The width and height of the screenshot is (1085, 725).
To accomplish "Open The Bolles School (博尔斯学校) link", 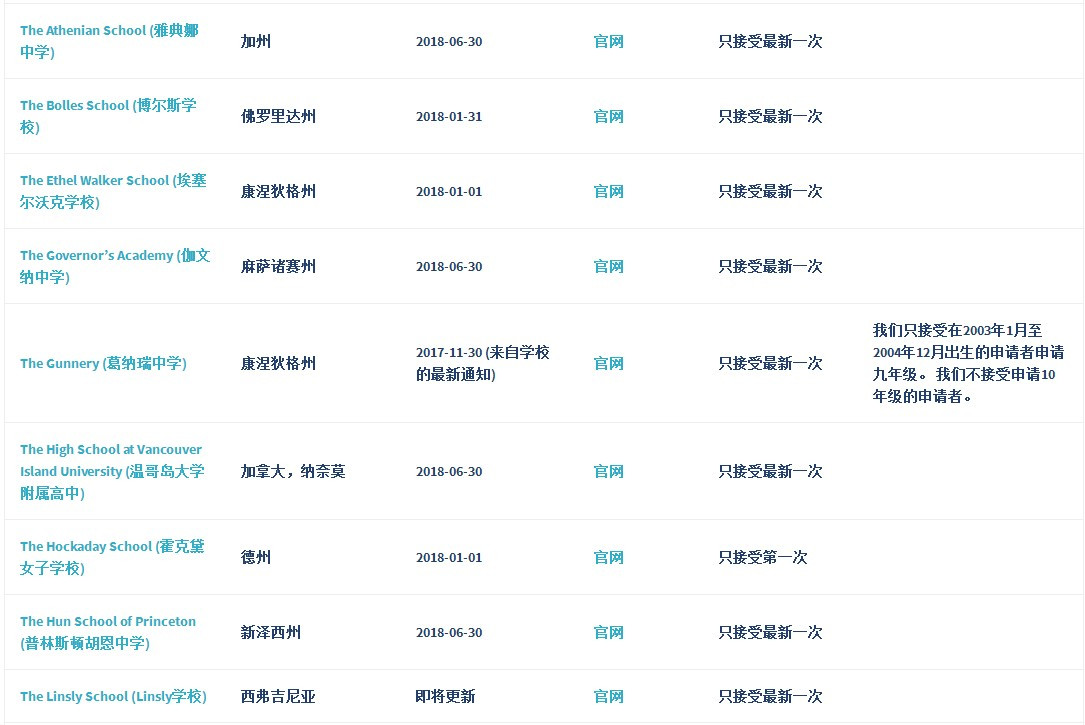I will point(108,116).
